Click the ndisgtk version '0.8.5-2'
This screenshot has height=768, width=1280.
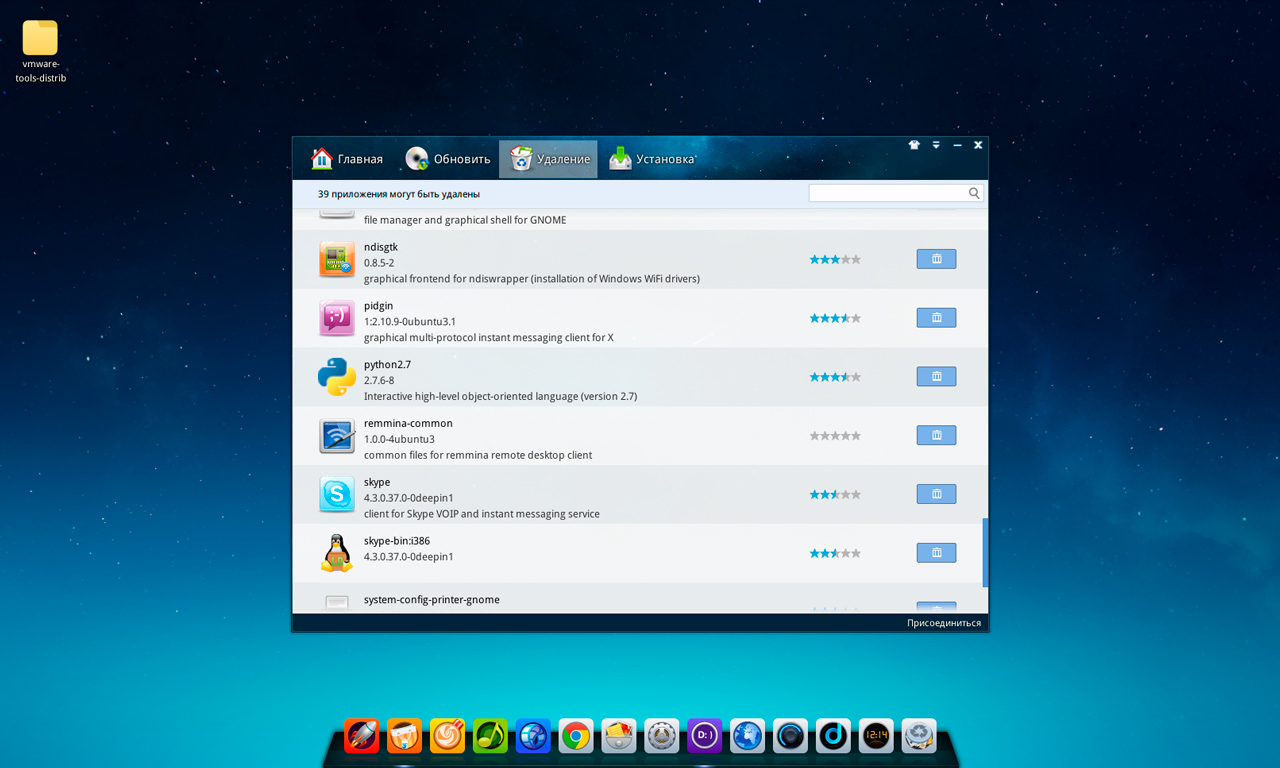(x=379, y=263)
